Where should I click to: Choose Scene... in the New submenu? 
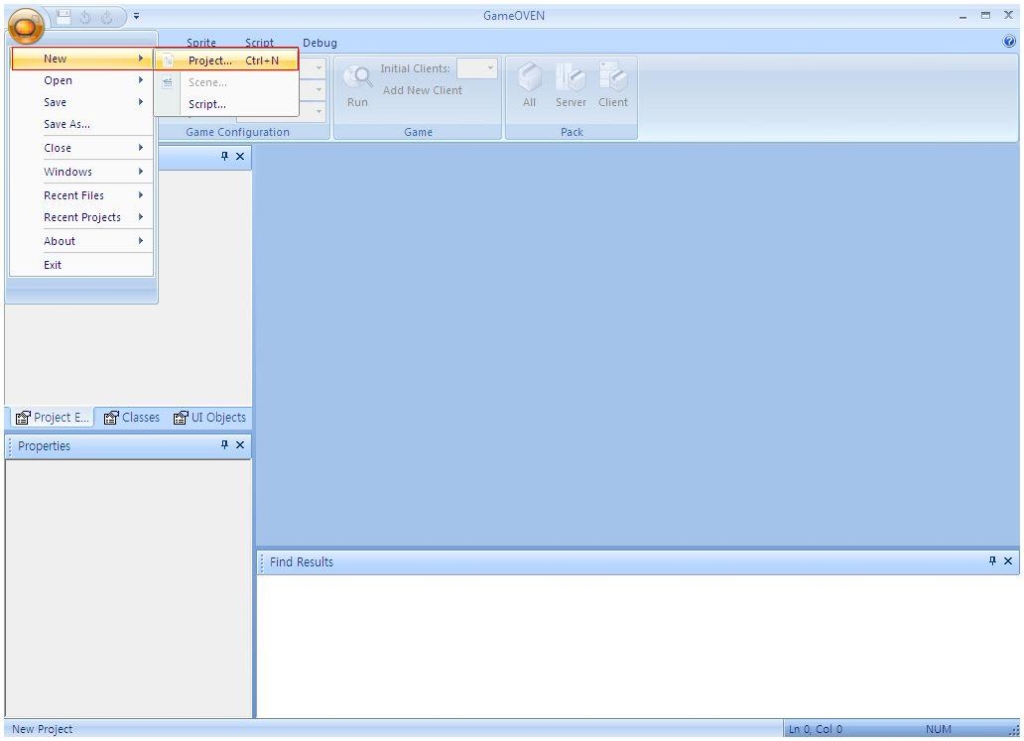(x=227, y=82)
